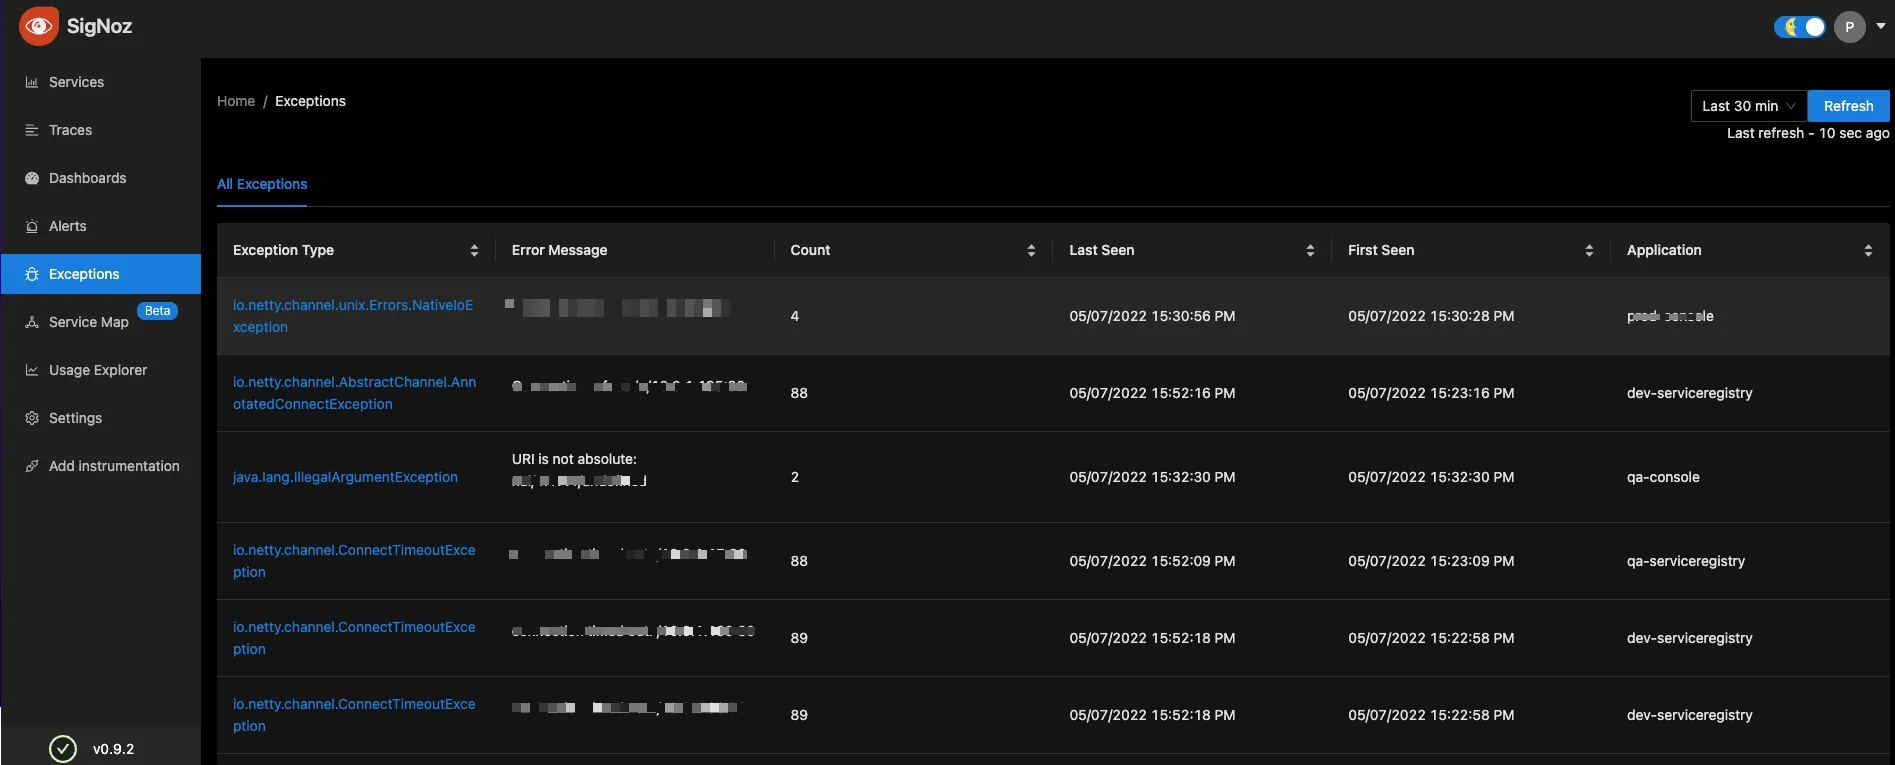Sort by the Last Seen column arrows

1310,251
